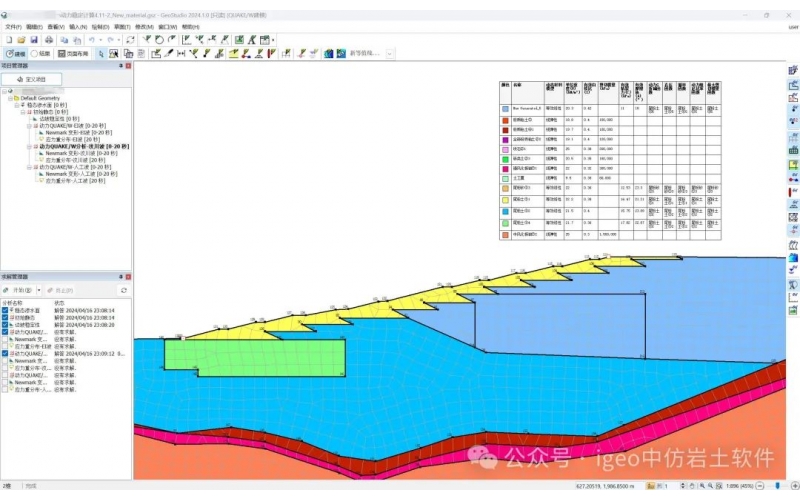The image size is (800, 500).
Task: Uncheck the 边坡稳定性 analysis checkbox
Action: (5, 324)
